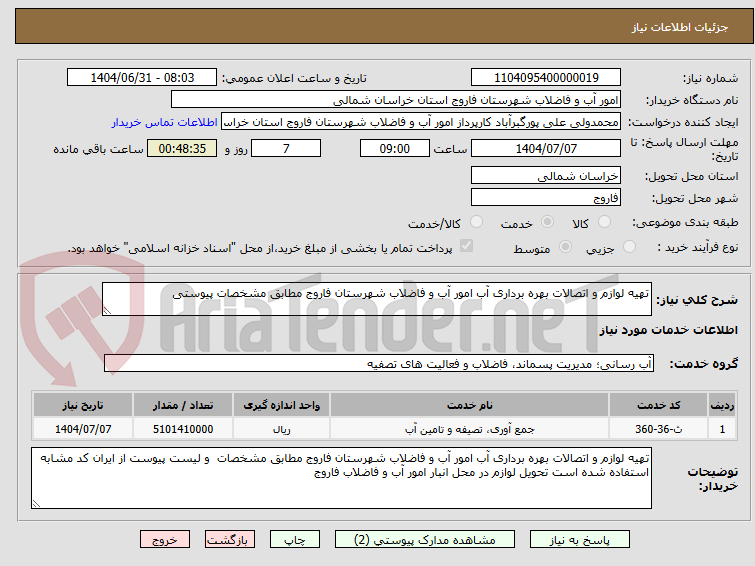
Task: Open 'مشاهده مدارک پیوستی (2)' attachments
Action: 425,540
